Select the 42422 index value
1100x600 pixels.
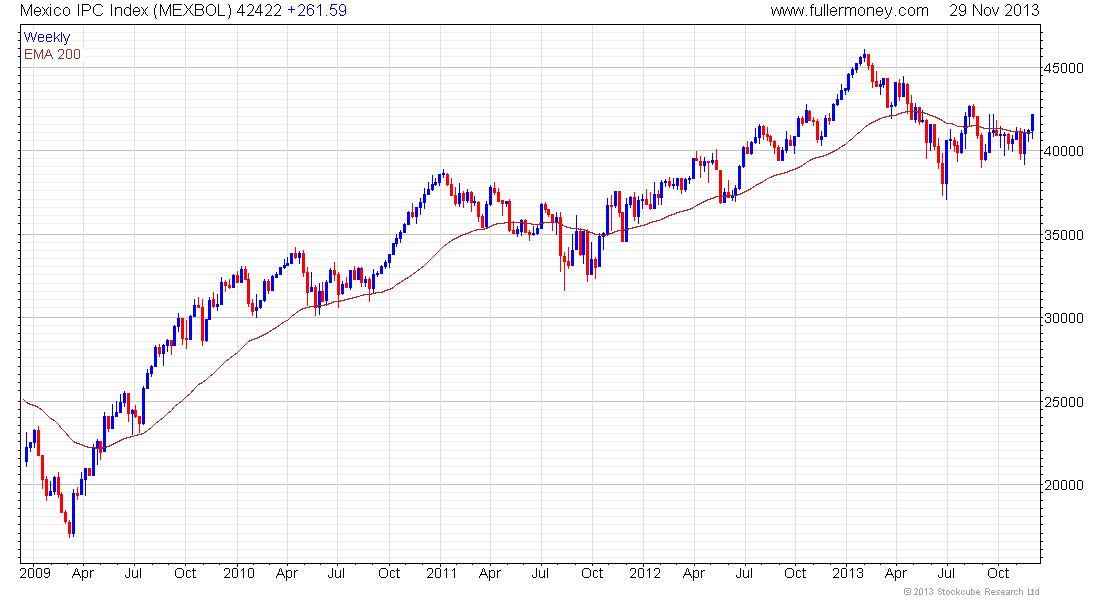260,11
